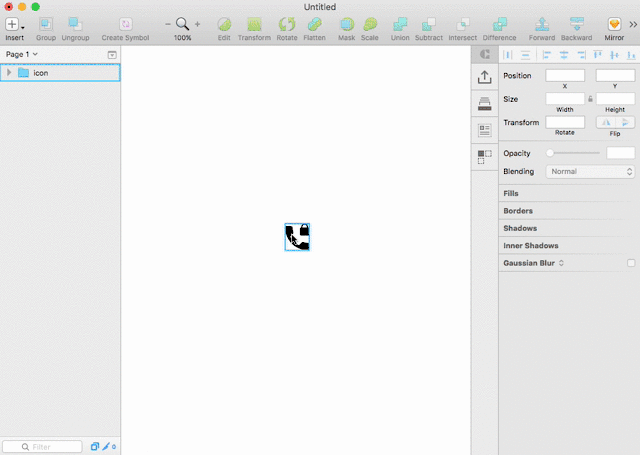Click the Rotate tool icon

[x=287, y=24]
